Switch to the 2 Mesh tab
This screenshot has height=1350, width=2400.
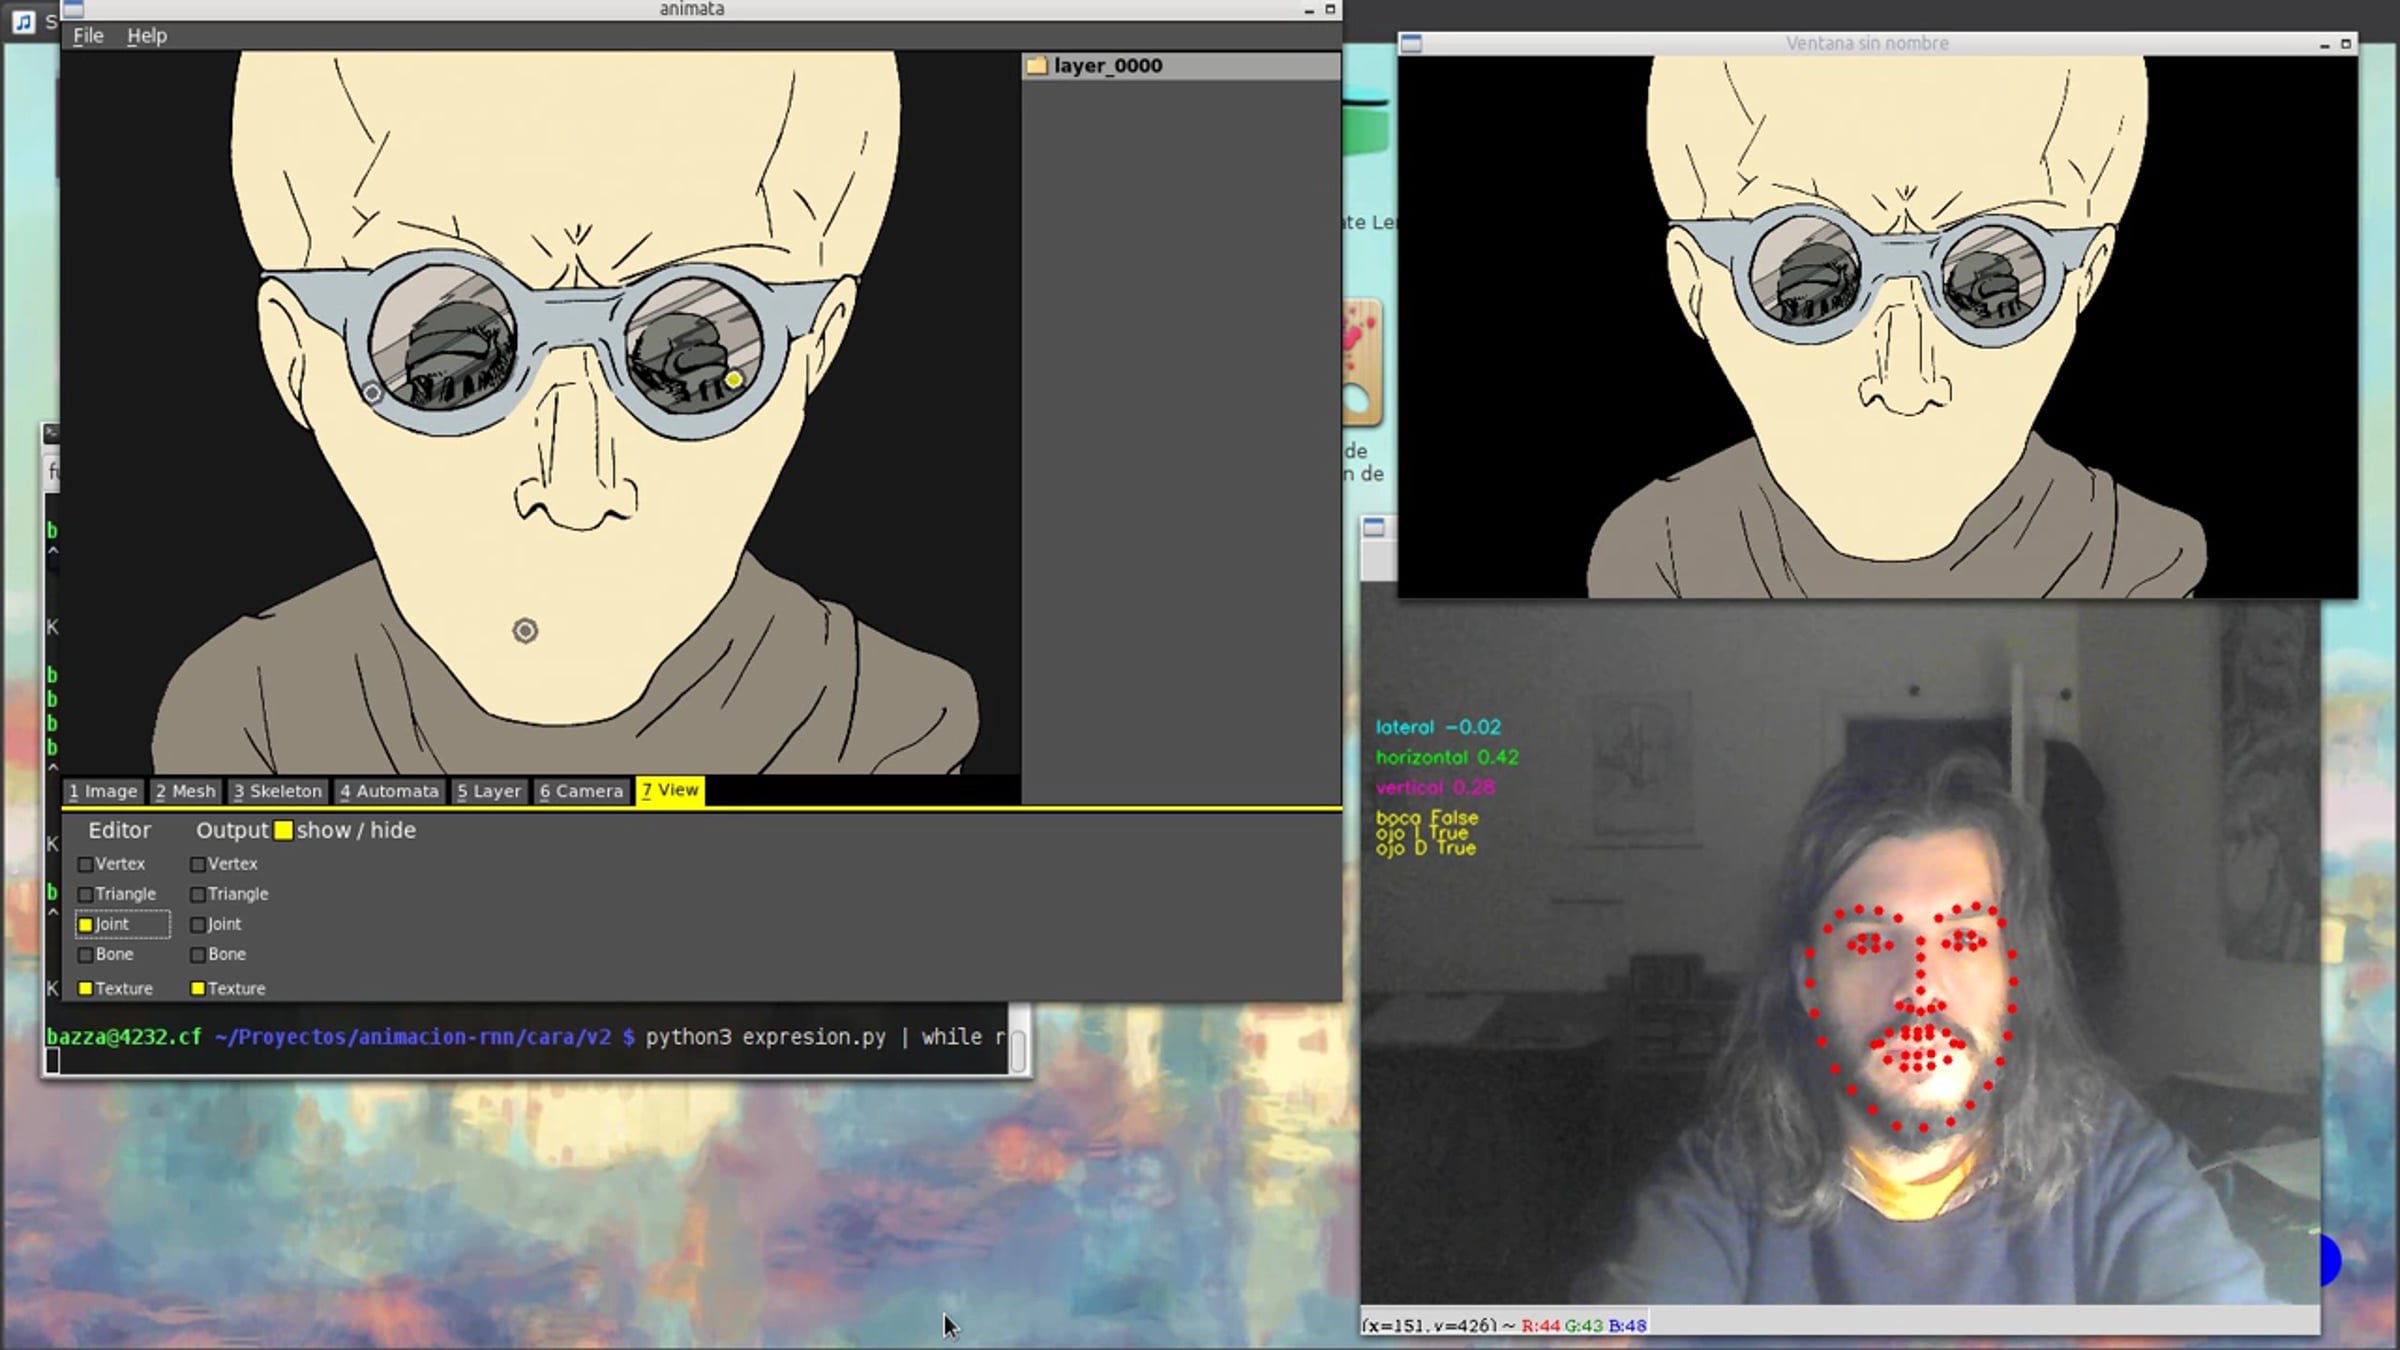click(x=185, y=791)
